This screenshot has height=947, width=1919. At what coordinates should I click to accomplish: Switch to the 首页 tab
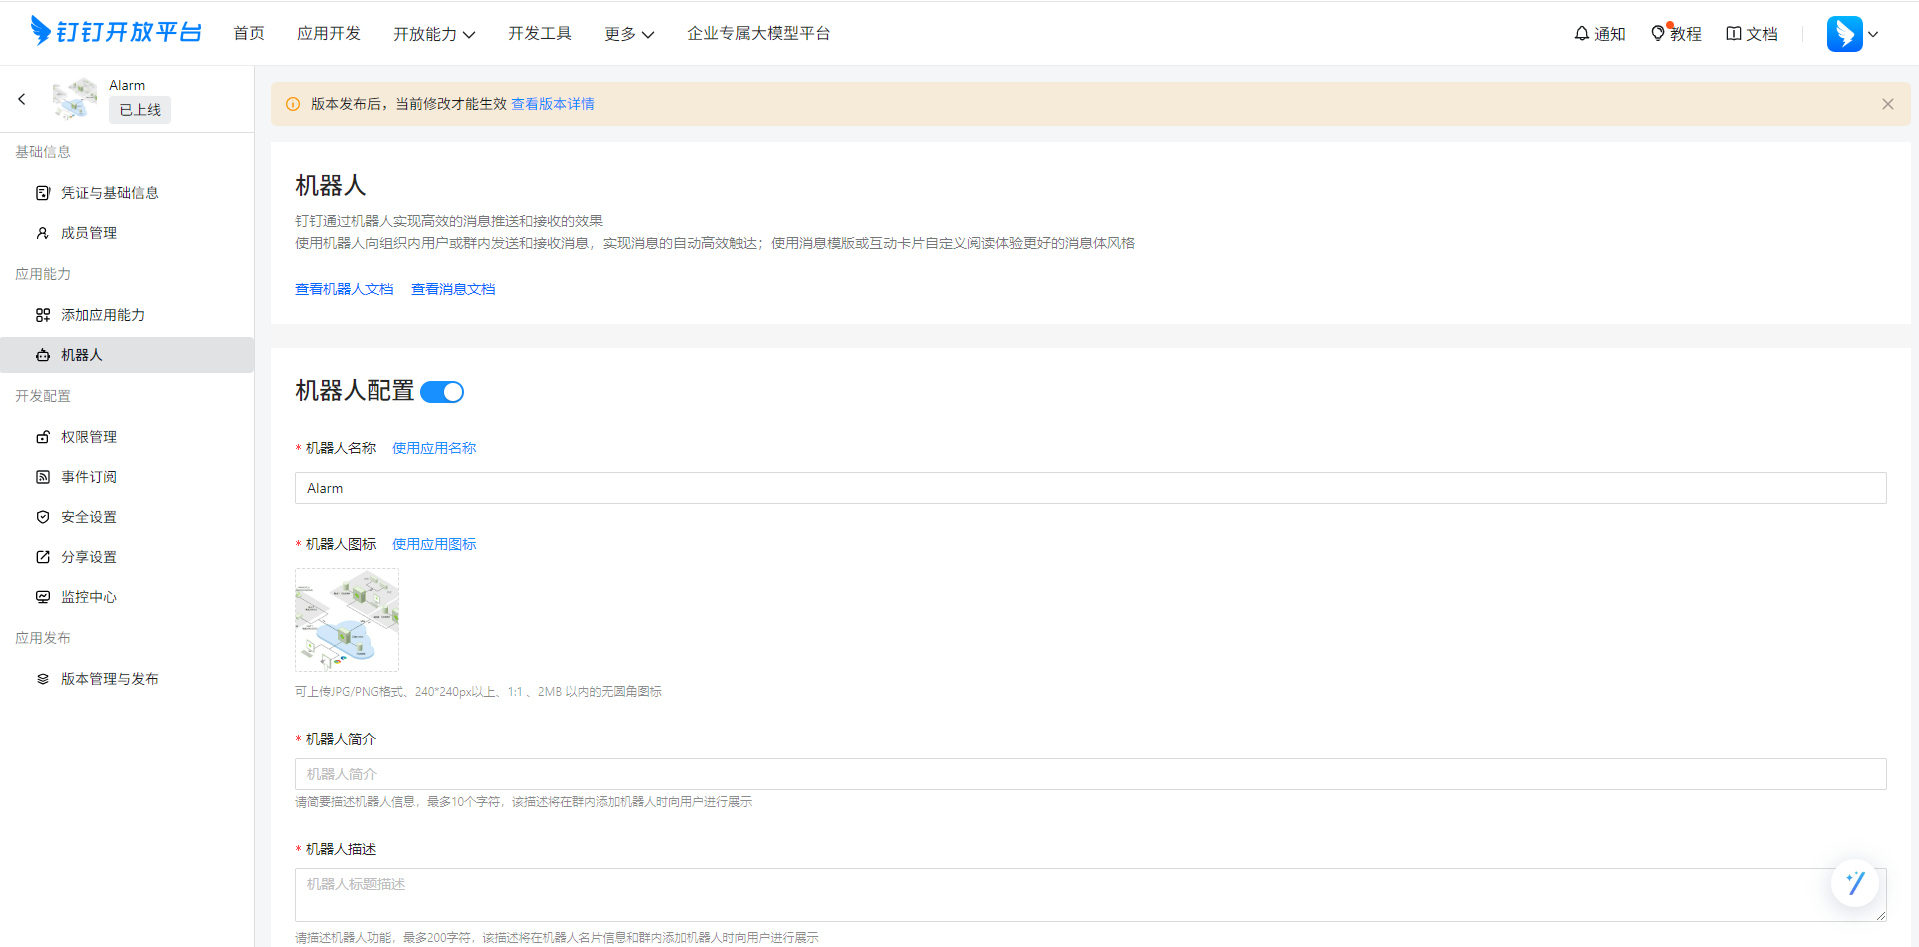[249, 33]
